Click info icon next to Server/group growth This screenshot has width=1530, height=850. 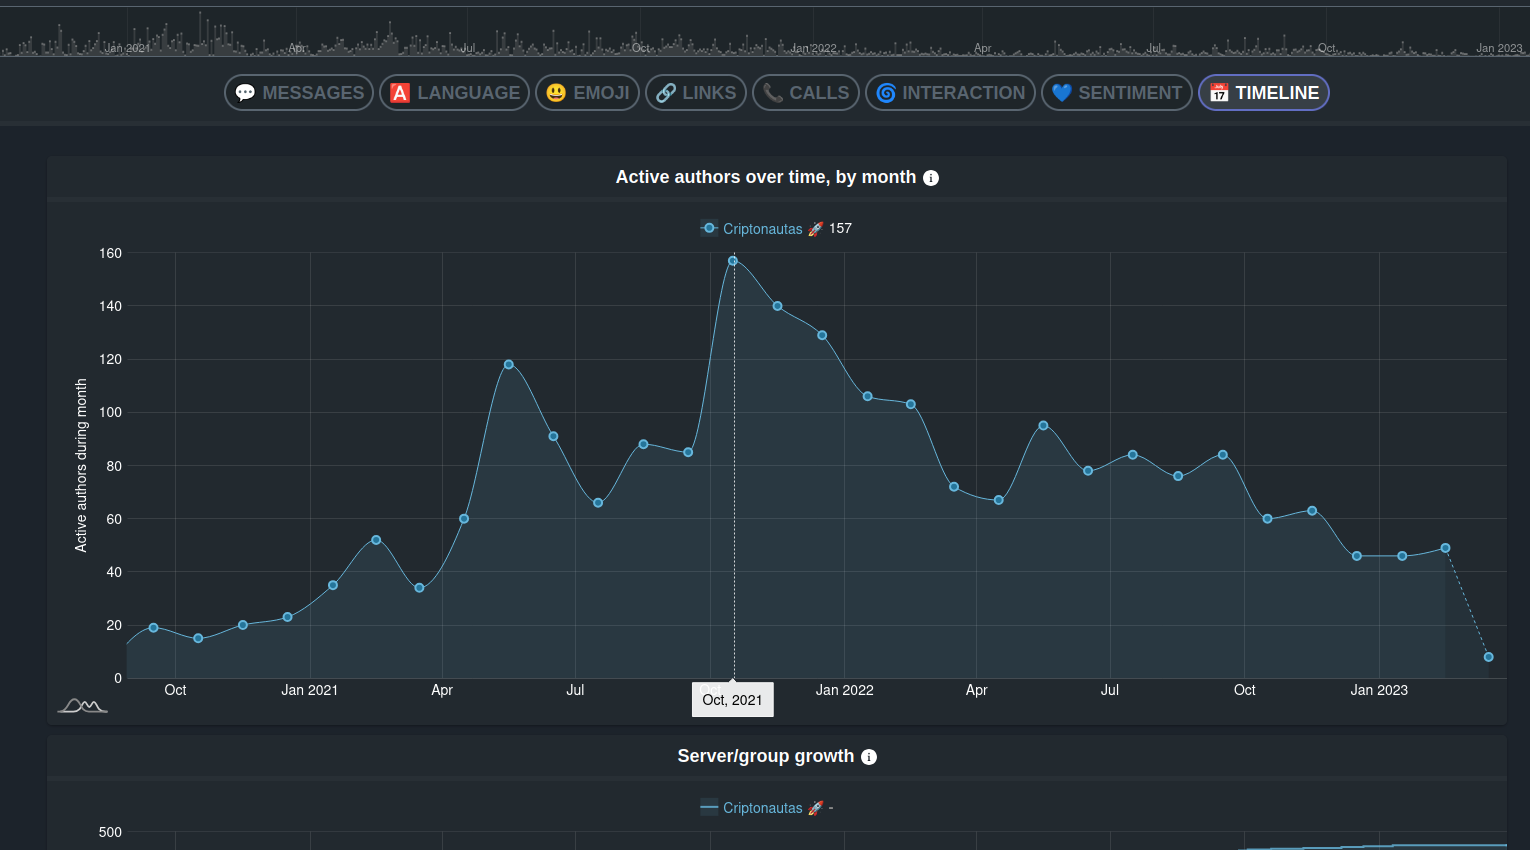pos(869,757)
